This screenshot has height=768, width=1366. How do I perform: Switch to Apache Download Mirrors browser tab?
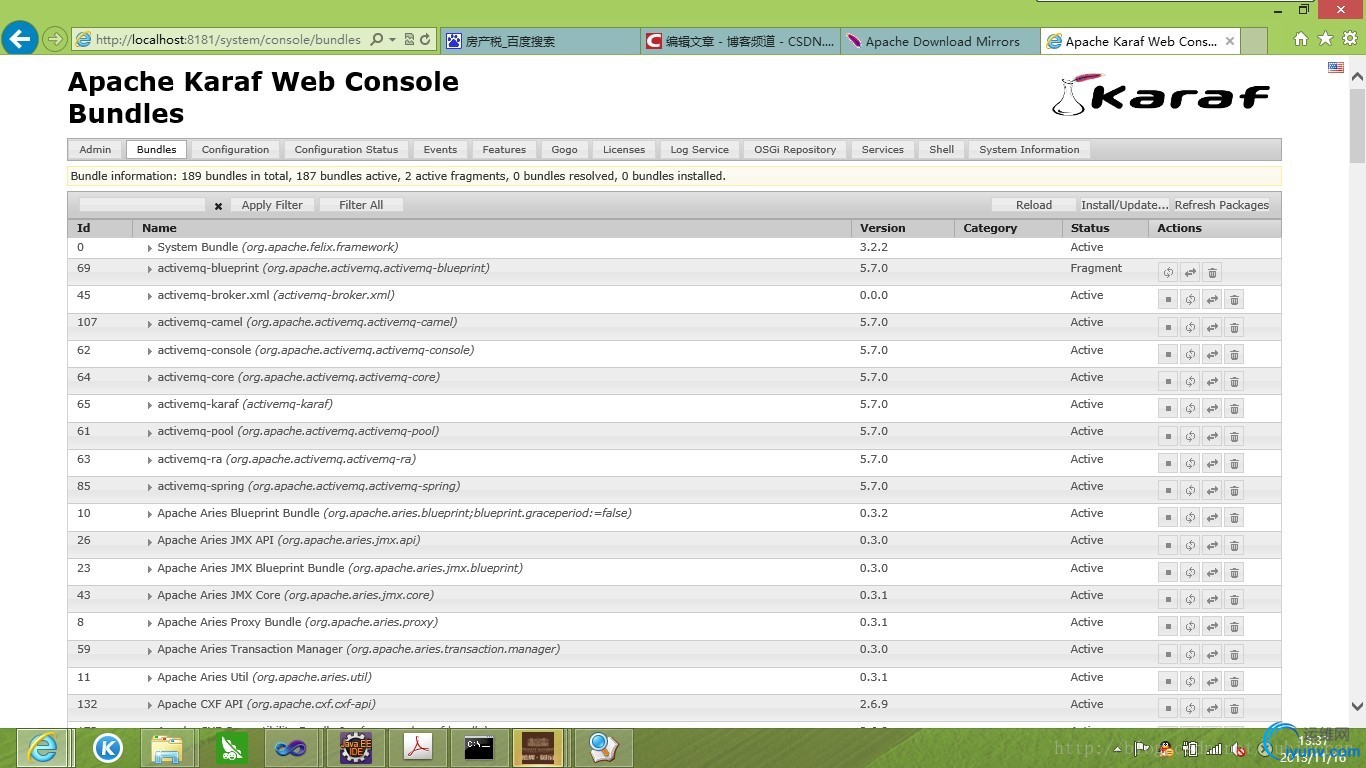[x=940, y=41]
